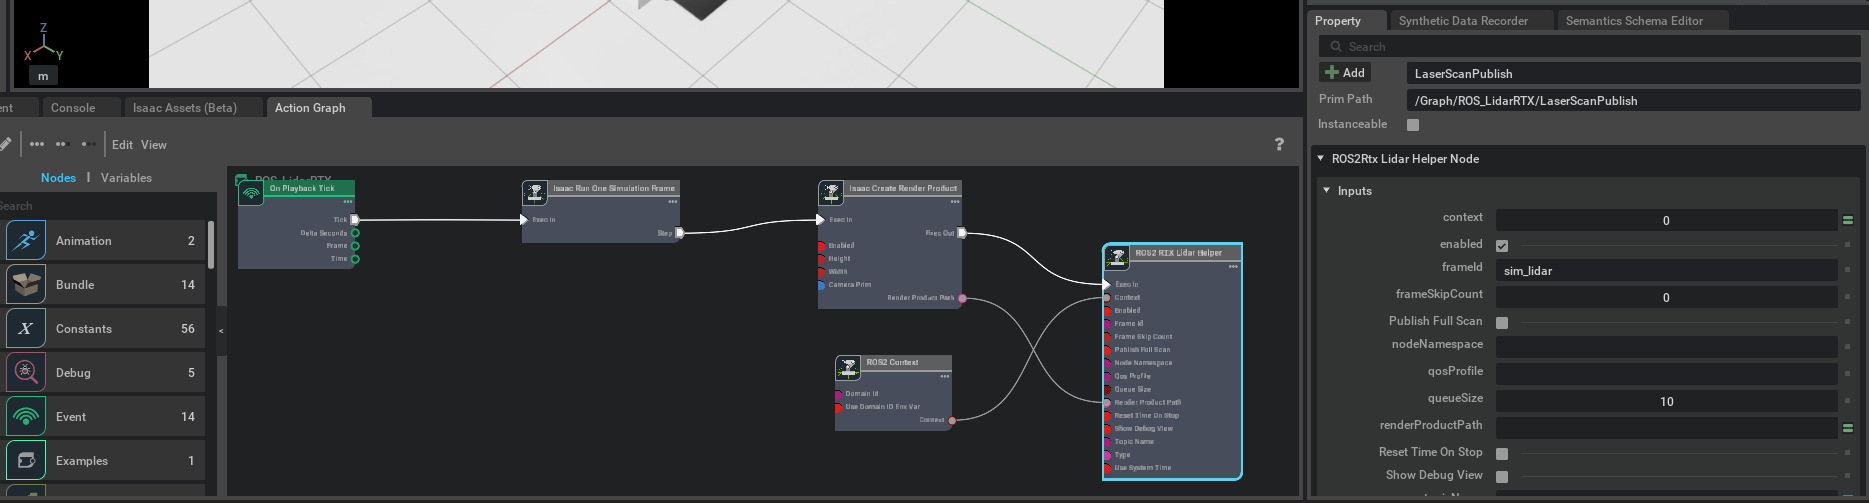1869x503 pixels.
Task: Click the Examples category icon
Action: pyautogui.click(x=26, y=461)
